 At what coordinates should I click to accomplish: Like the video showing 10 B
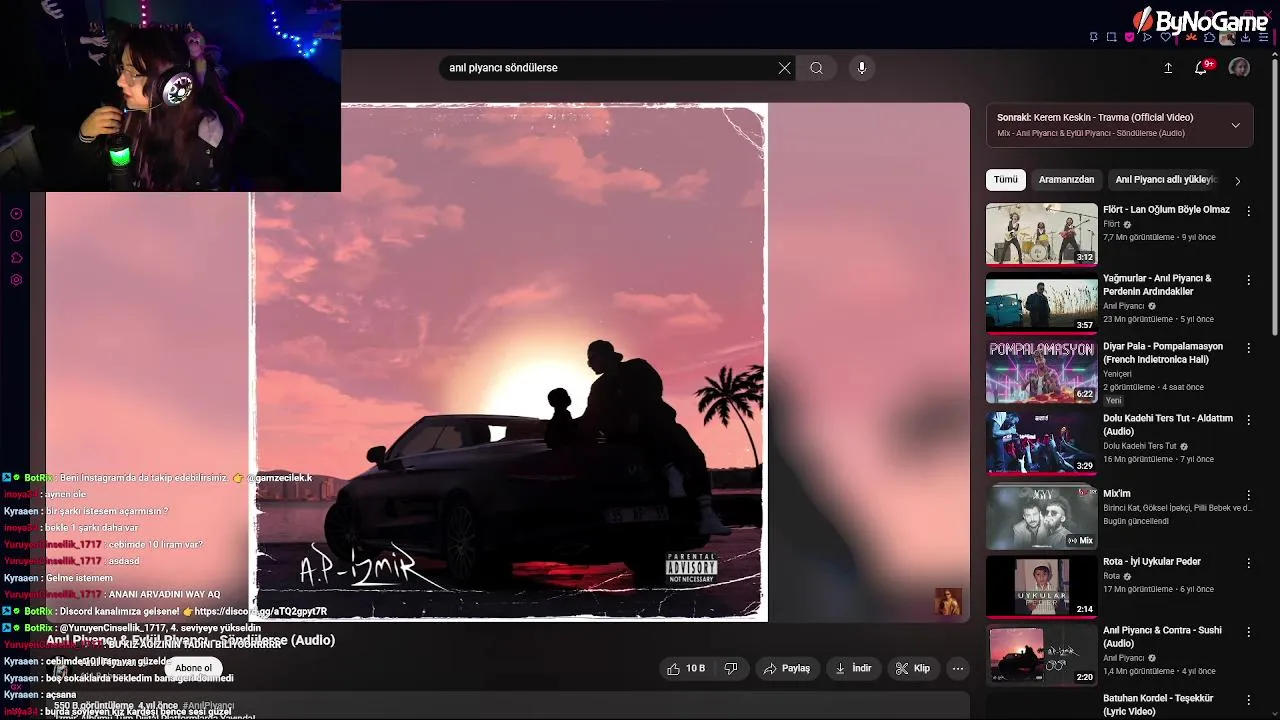click(x=686, y=668)
